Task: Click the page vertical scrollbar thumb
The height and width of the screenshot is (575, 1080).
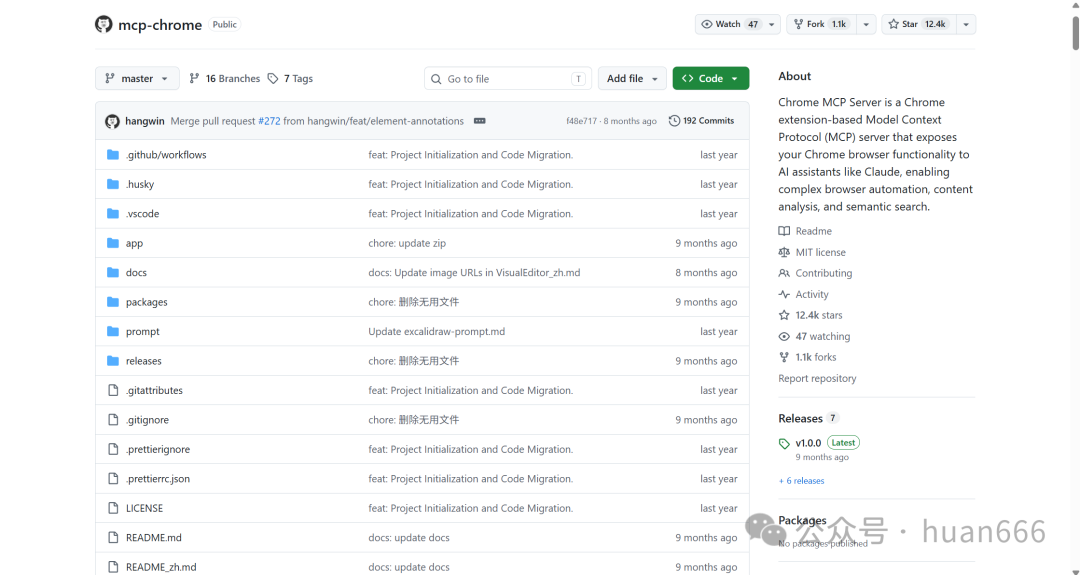Action: [1075, 33]
